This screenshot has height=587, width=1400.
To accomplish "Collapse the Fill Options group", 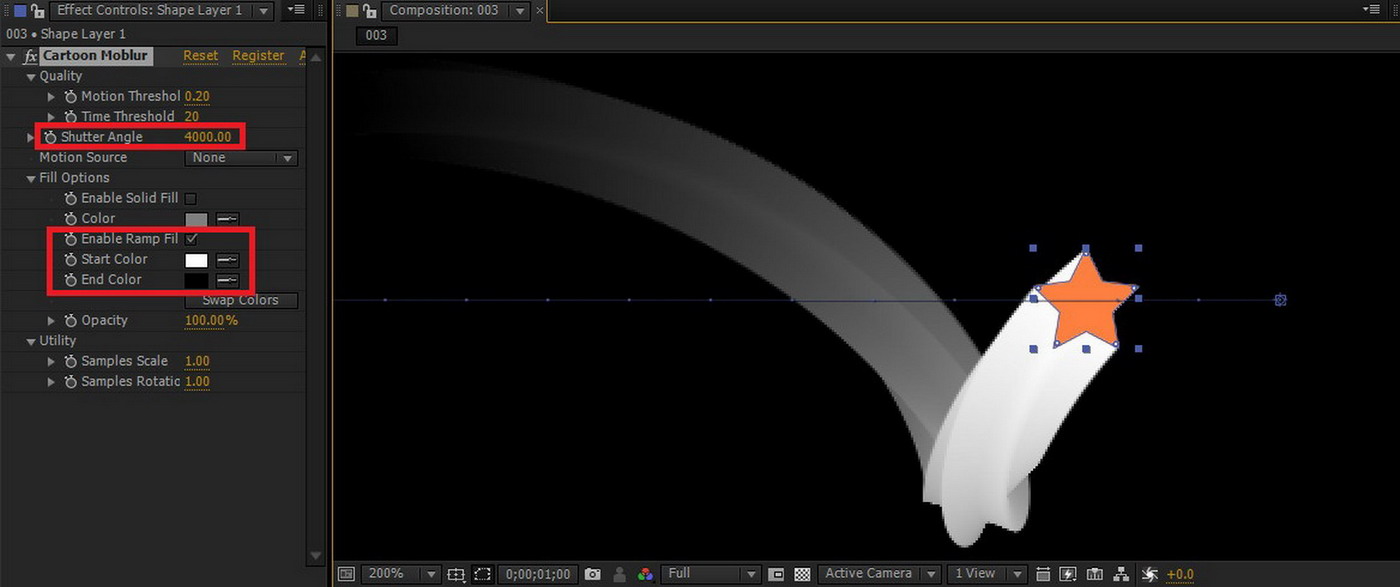I will pos(31,178).
